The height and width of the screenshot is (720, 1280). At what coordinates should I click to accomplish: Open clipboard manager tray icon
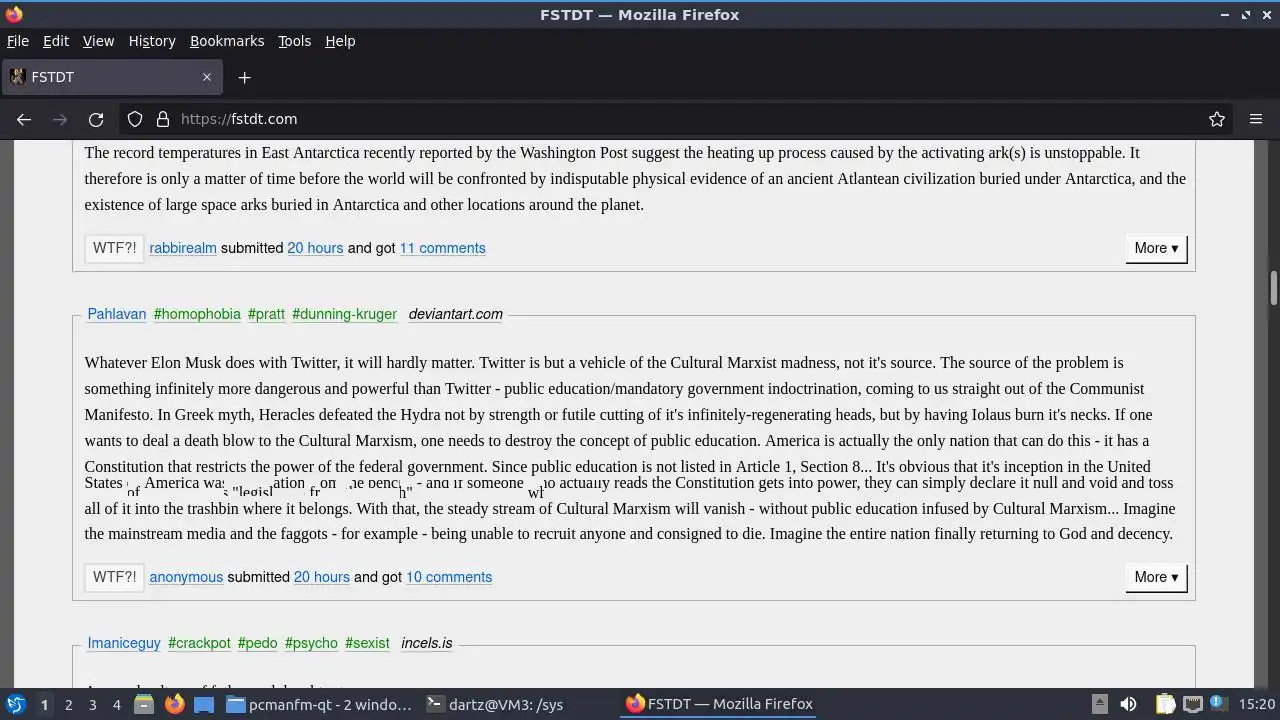click(x=1165, y=704)
